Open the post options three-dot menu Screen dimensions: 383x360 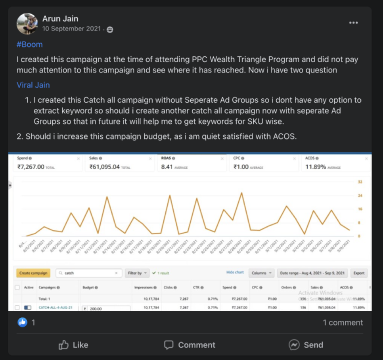[353, 23]
